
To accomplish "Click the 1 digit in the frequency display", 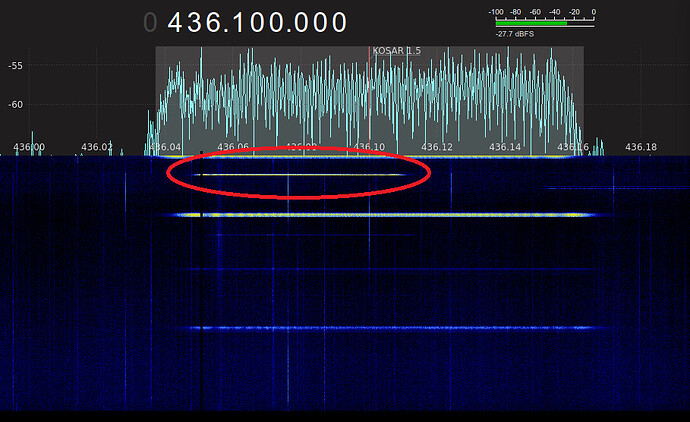I will point(239,22).
